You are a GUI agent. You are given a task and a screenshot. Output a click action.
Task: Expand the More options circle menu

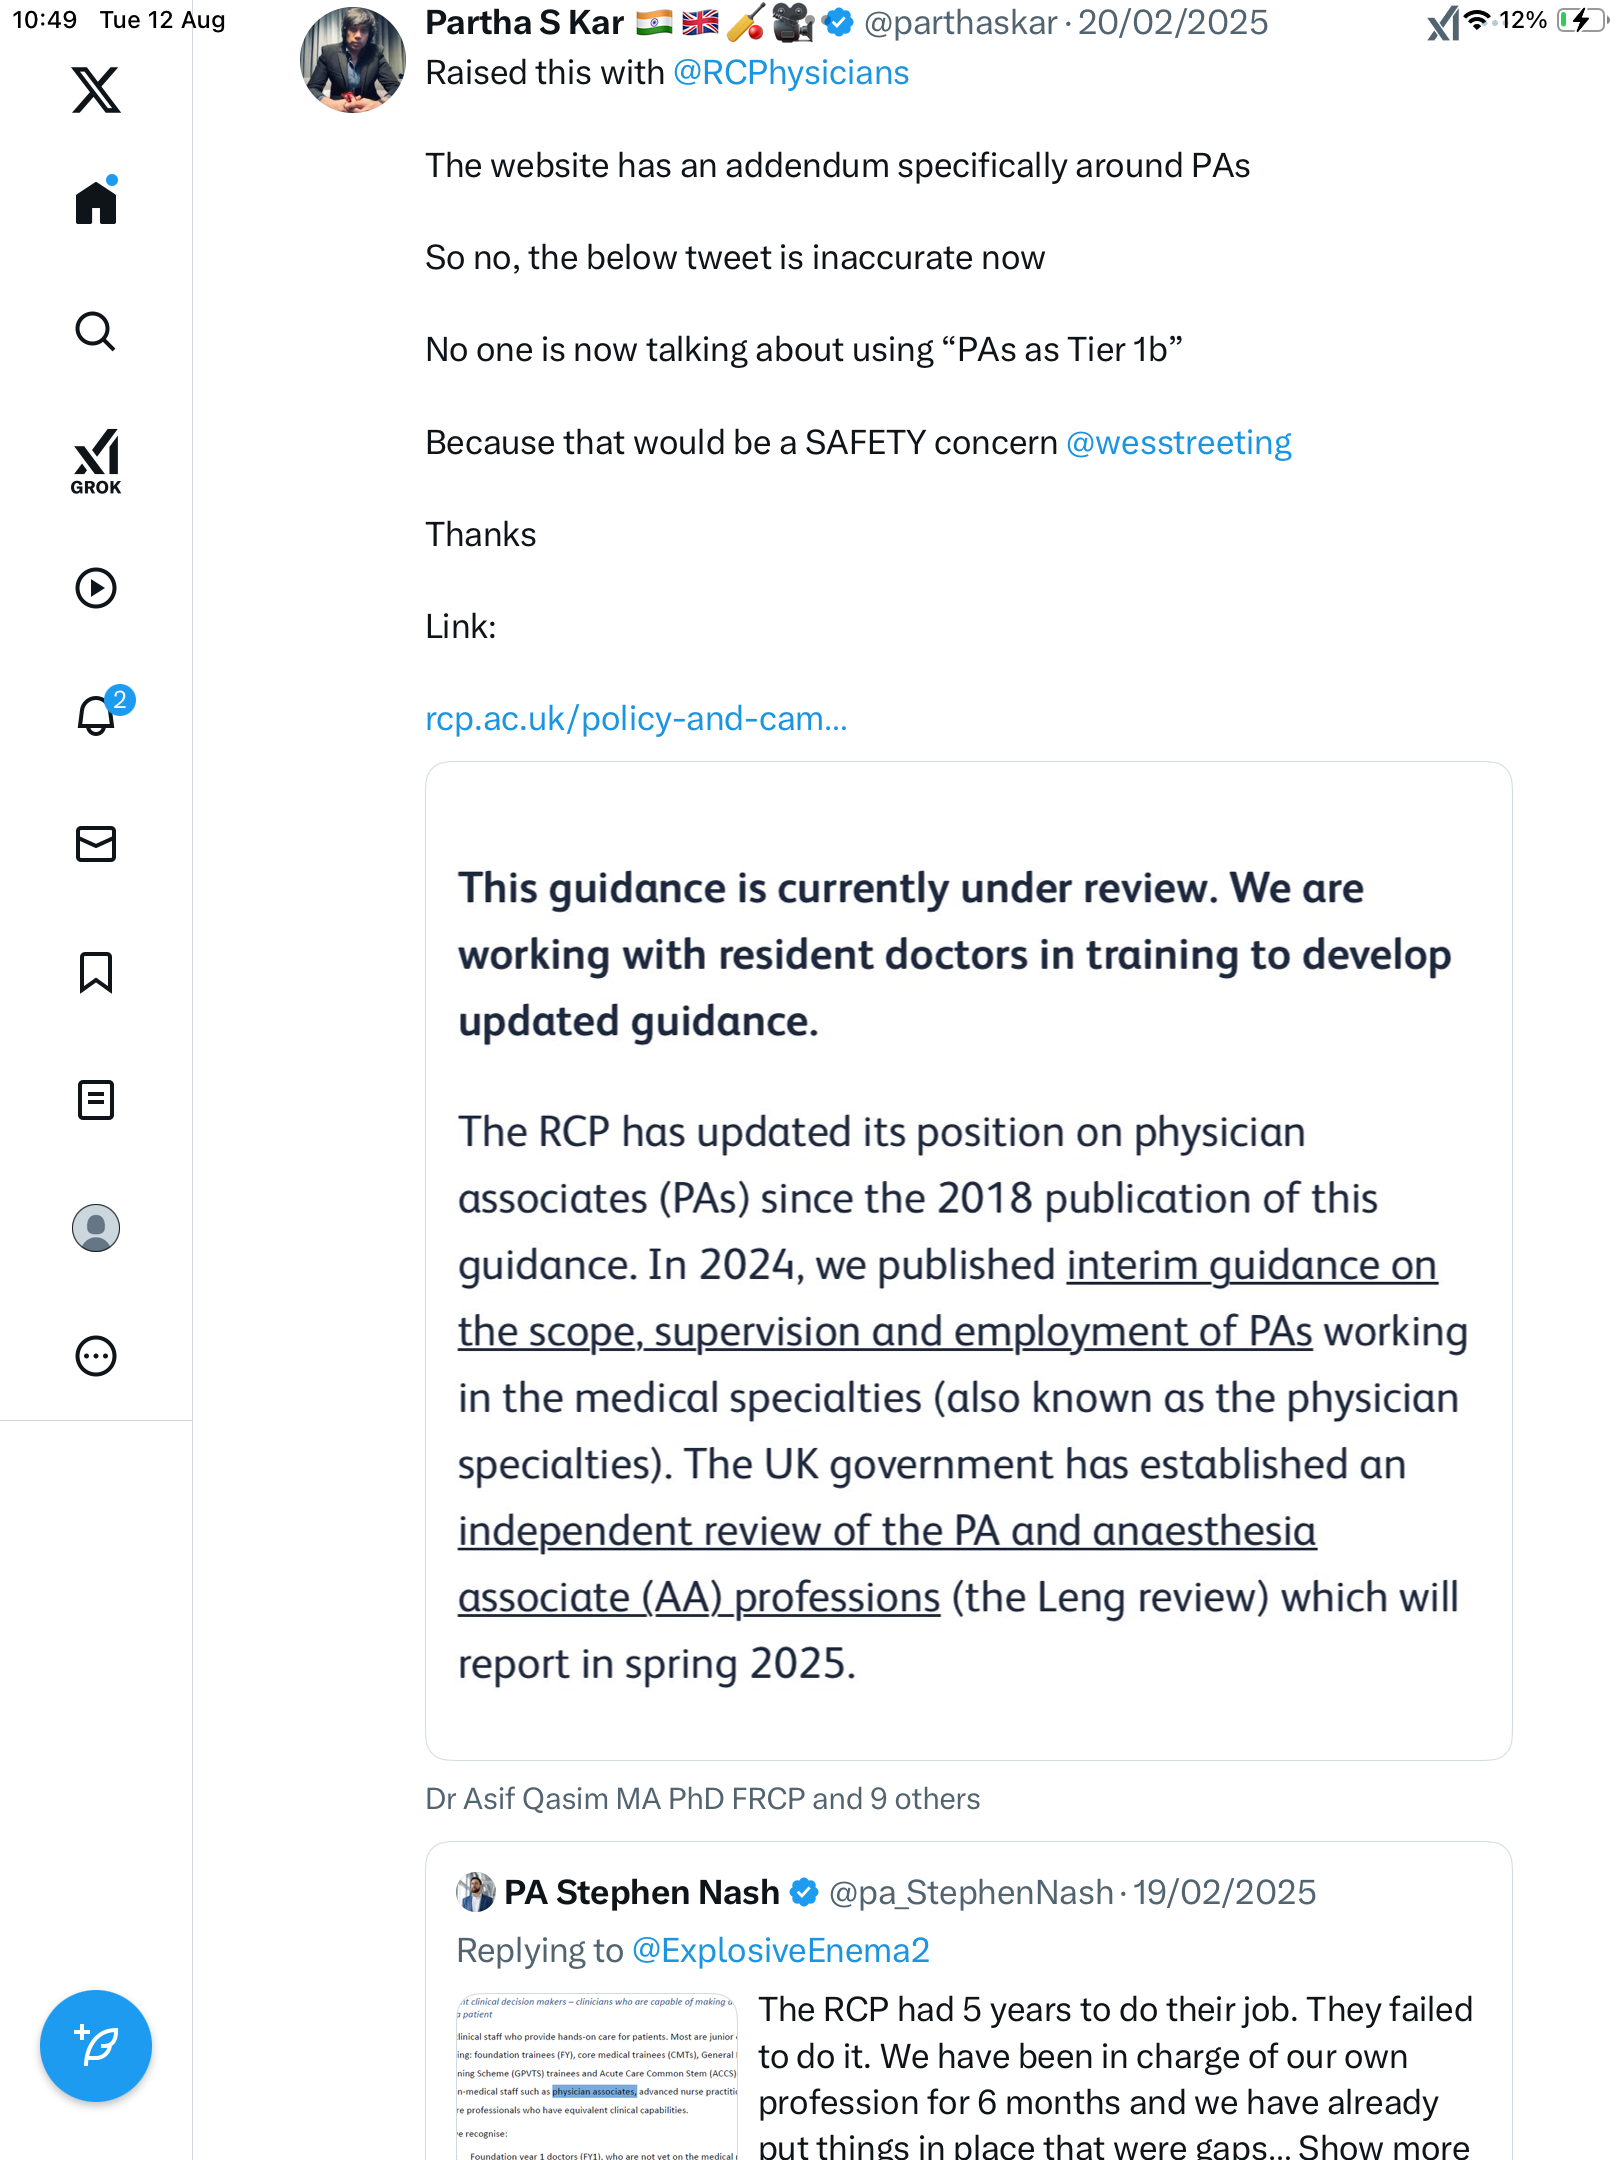(x=96, y=1356)
